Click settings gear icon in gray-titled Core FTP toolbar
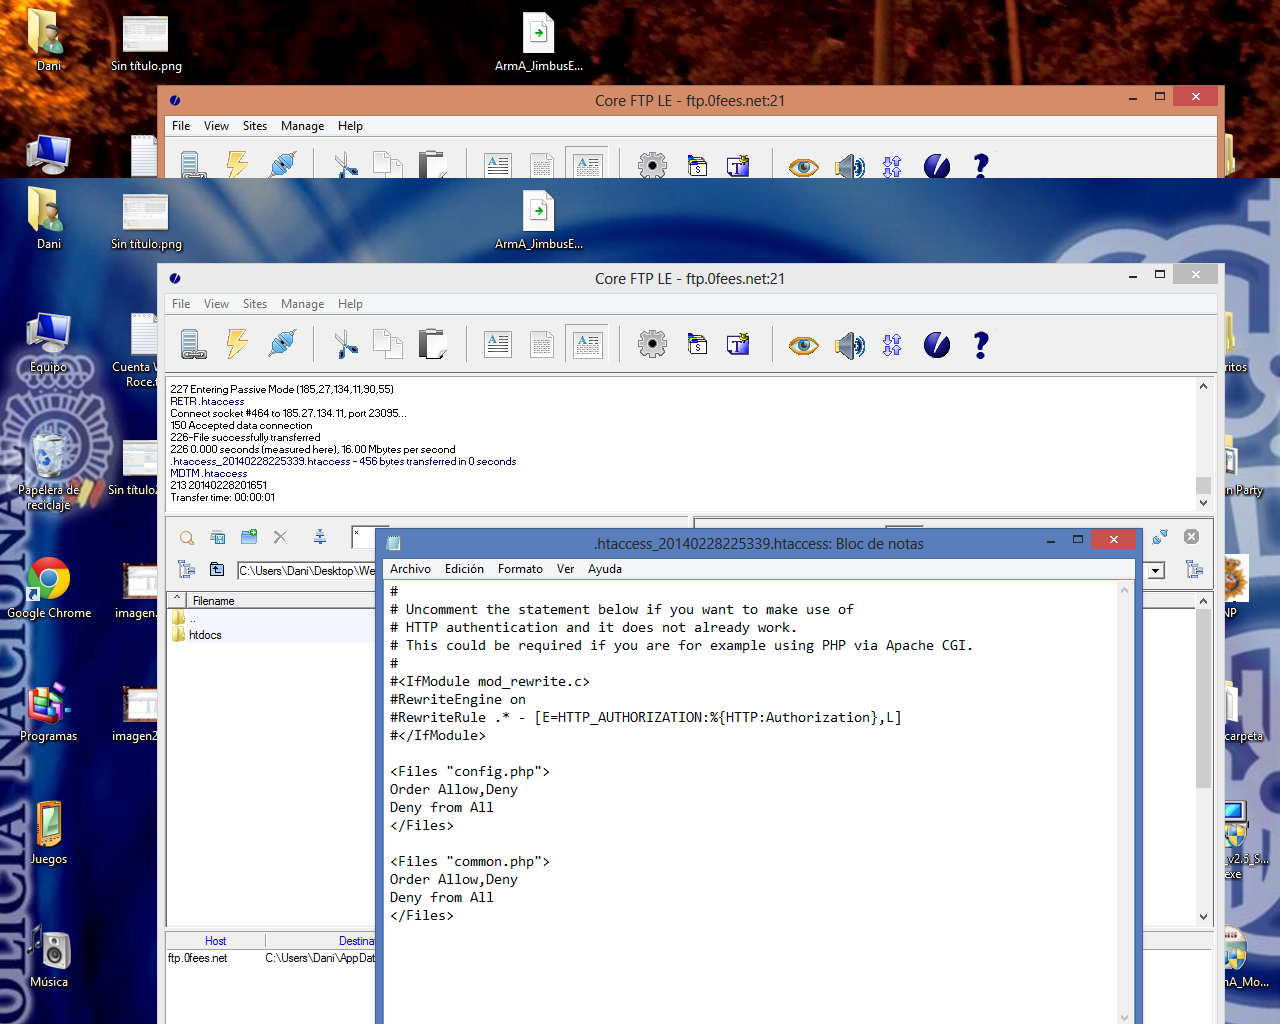1280x1024 pixels. [x=652, y=345]
